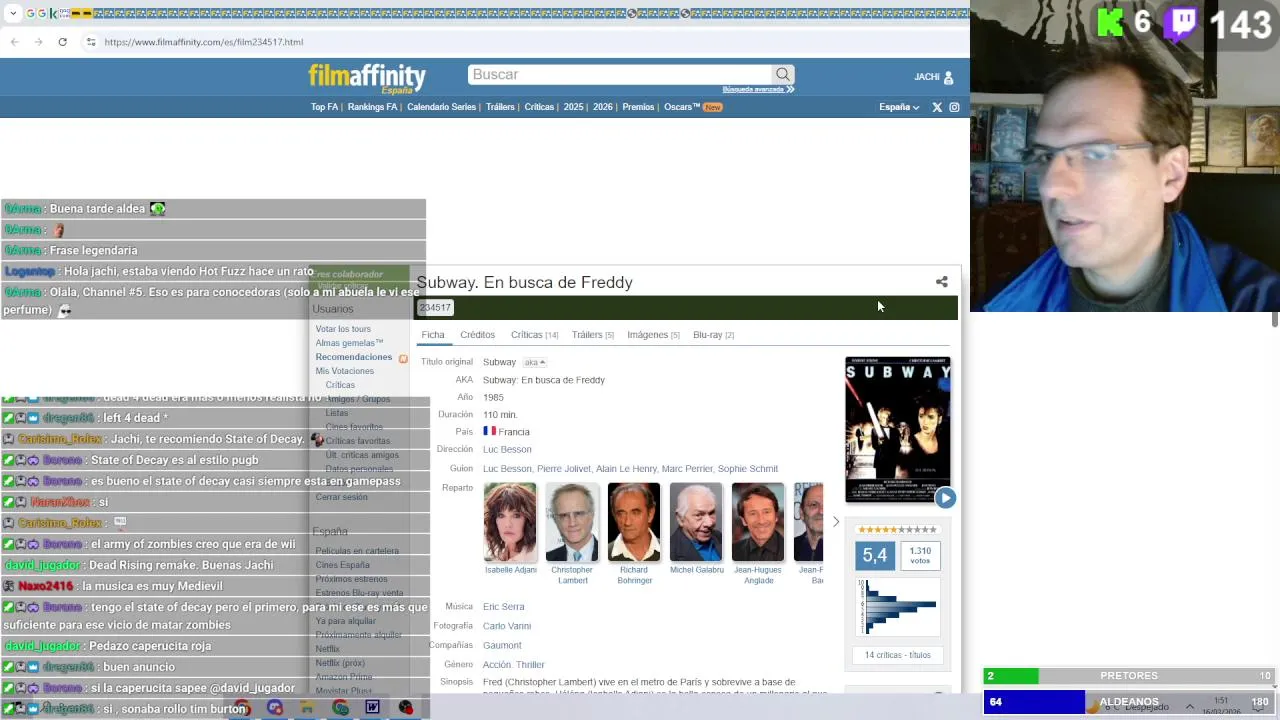Open Gaumont company link
The height and width of the screenshot is (720, 1280).
coord(502,646)
